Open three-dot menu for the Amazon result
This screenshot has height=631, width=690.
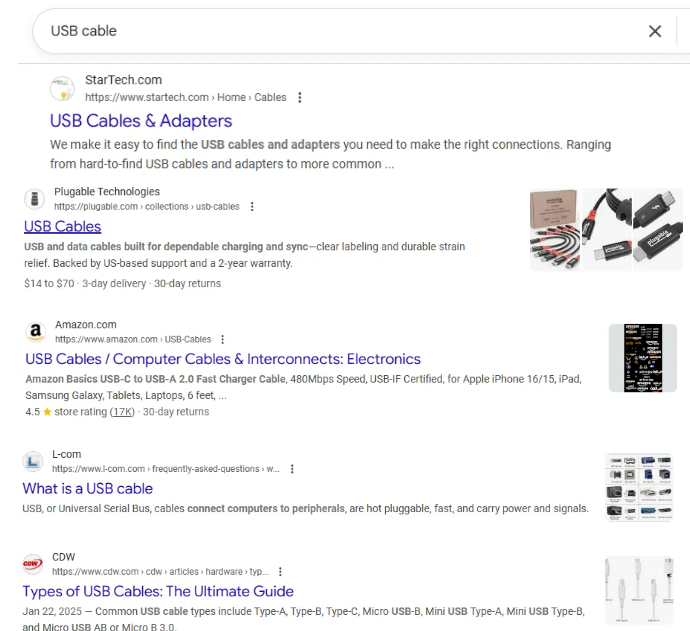tap(222, 340)
